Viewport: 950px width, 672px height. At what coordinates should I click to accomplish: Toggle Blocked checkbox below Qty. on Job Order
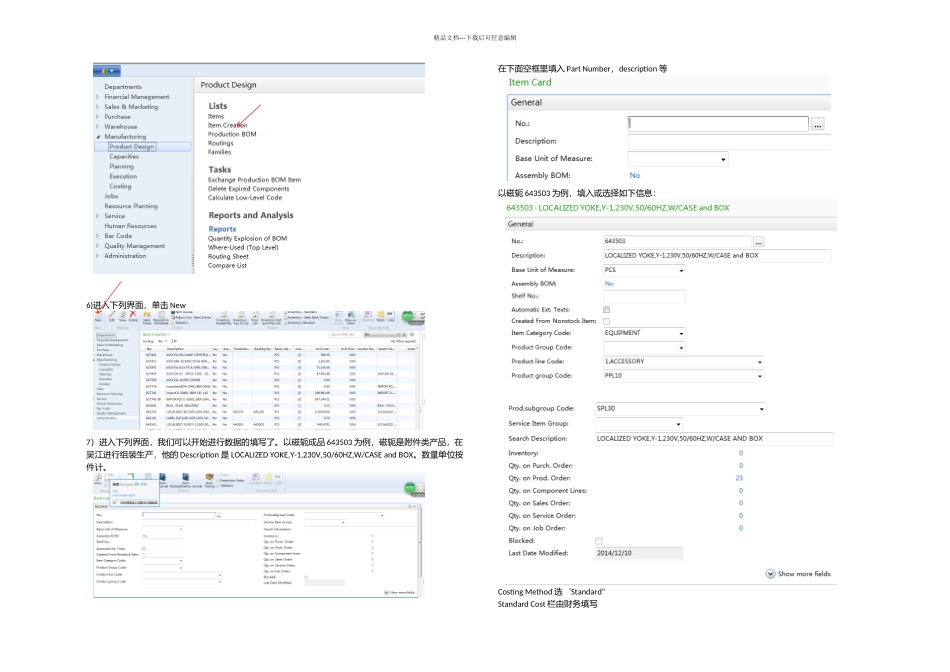(x=599, y=541)
